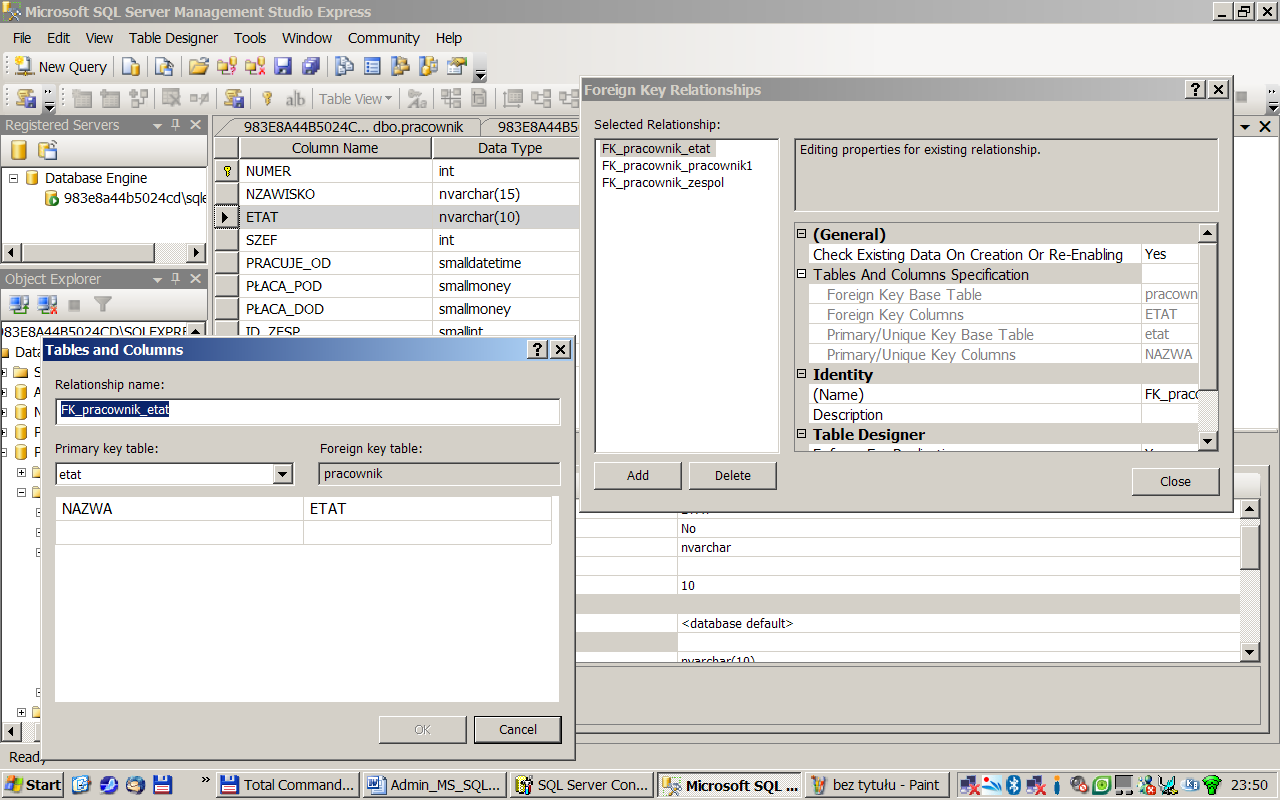Click the NUMER column name cell
The width and height of the screenshot is (1280, 800).
pos(336,171)
